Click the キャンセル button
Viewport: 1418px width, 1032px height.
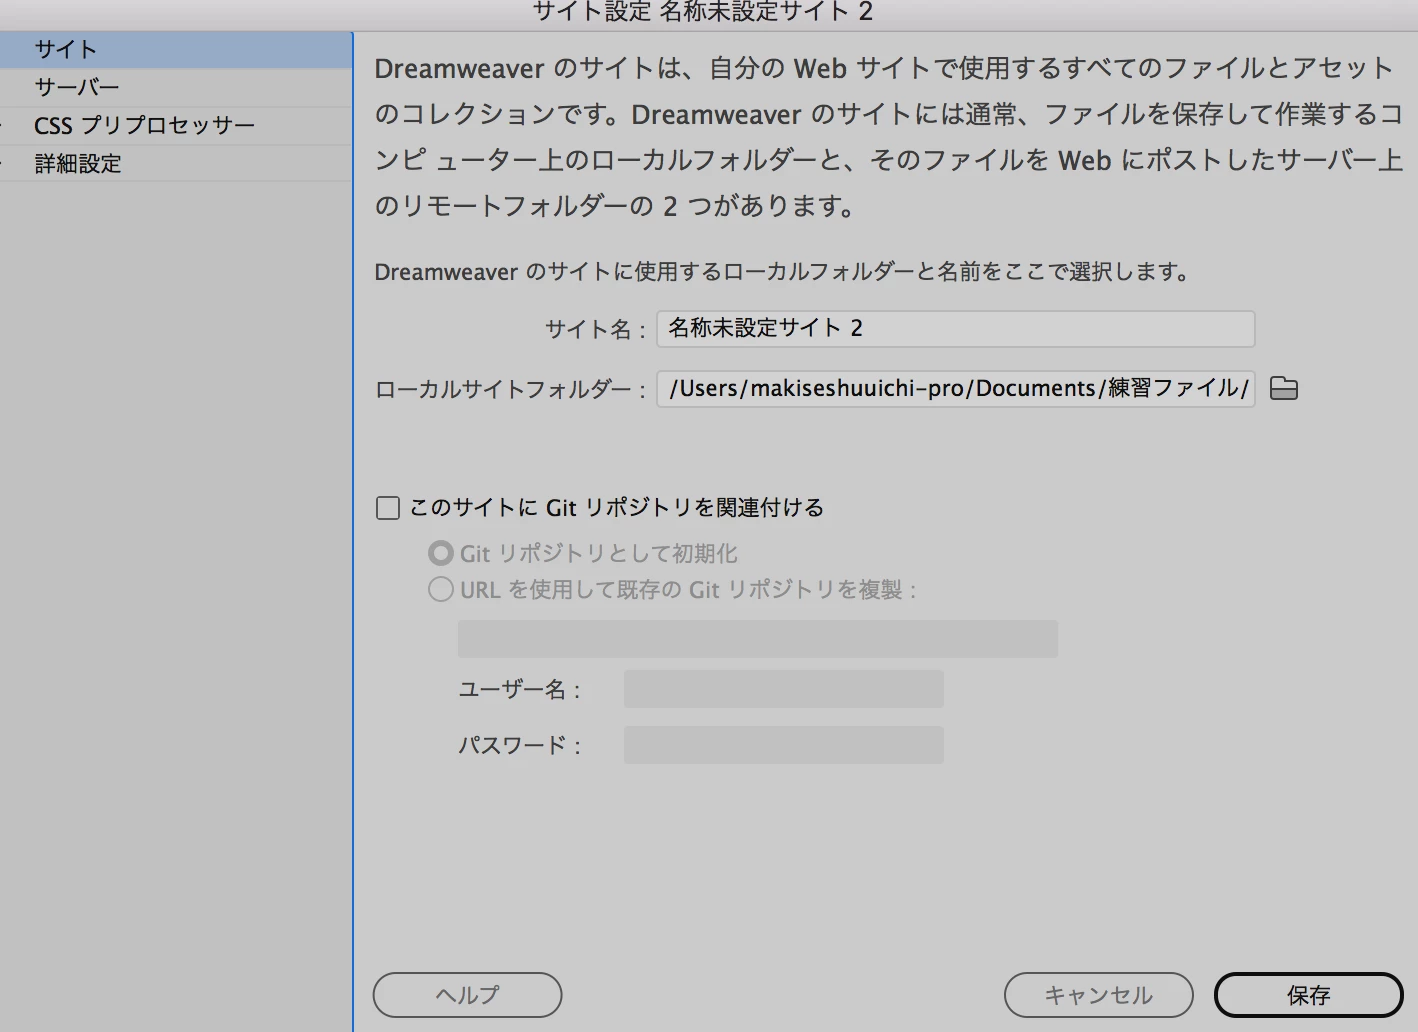[1098, 995]
